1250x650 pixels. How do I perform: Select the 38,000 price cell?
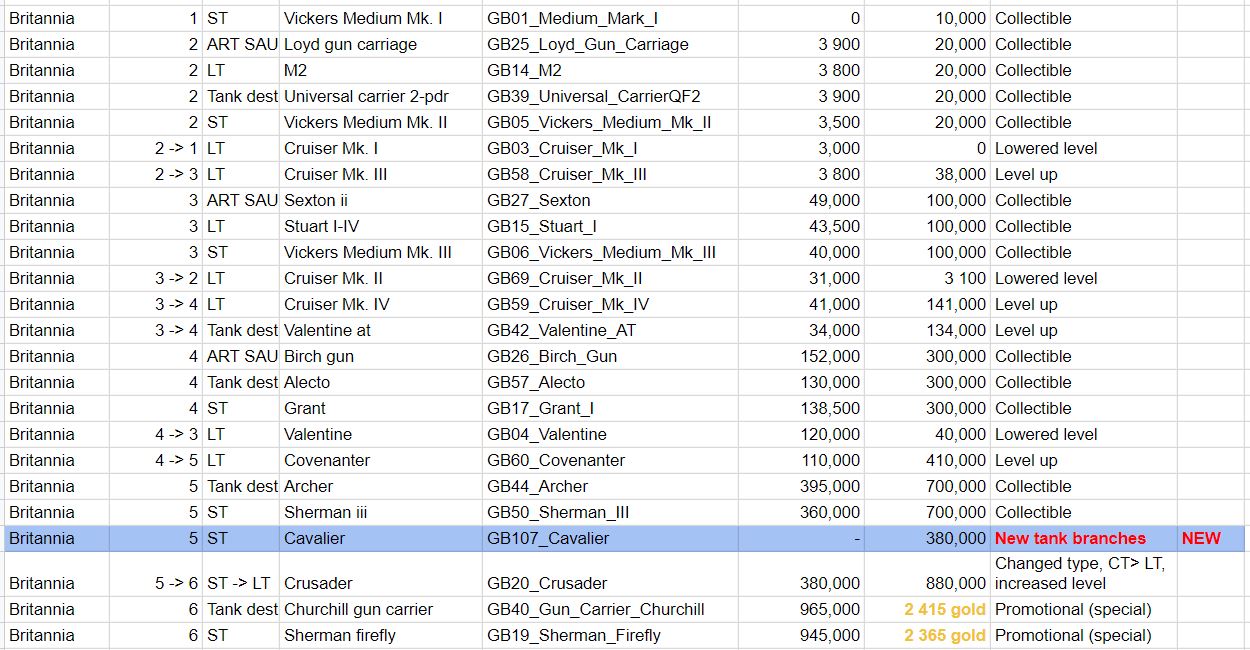point(927,174)
